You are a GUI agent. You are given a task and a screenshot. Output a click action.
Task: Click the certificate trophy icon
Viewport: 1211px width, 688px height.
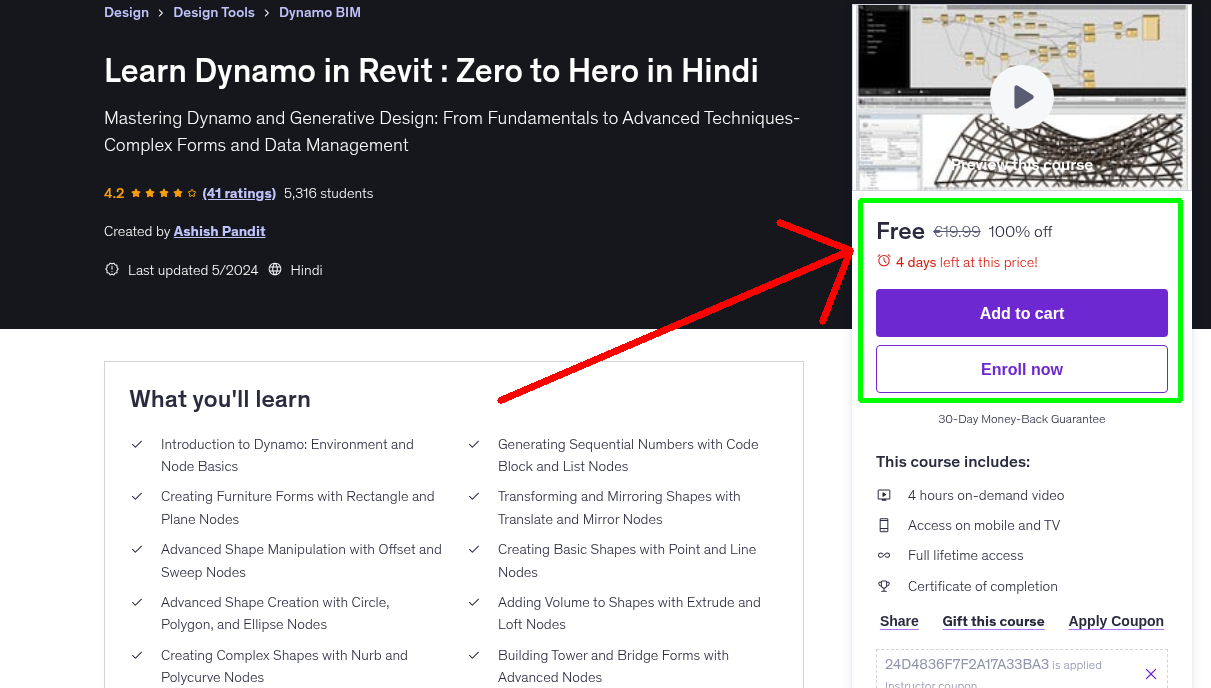[x=884, y=586]
